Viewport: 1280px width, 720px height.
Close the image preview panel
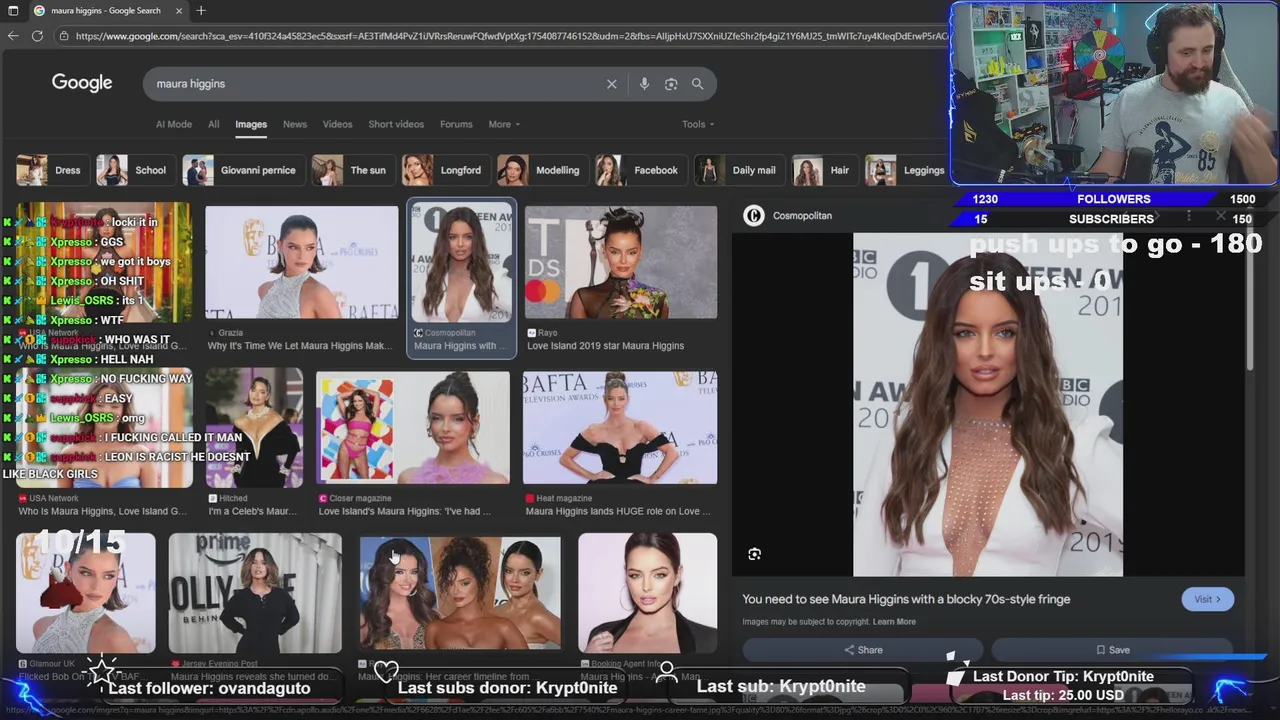[1220, 216]
